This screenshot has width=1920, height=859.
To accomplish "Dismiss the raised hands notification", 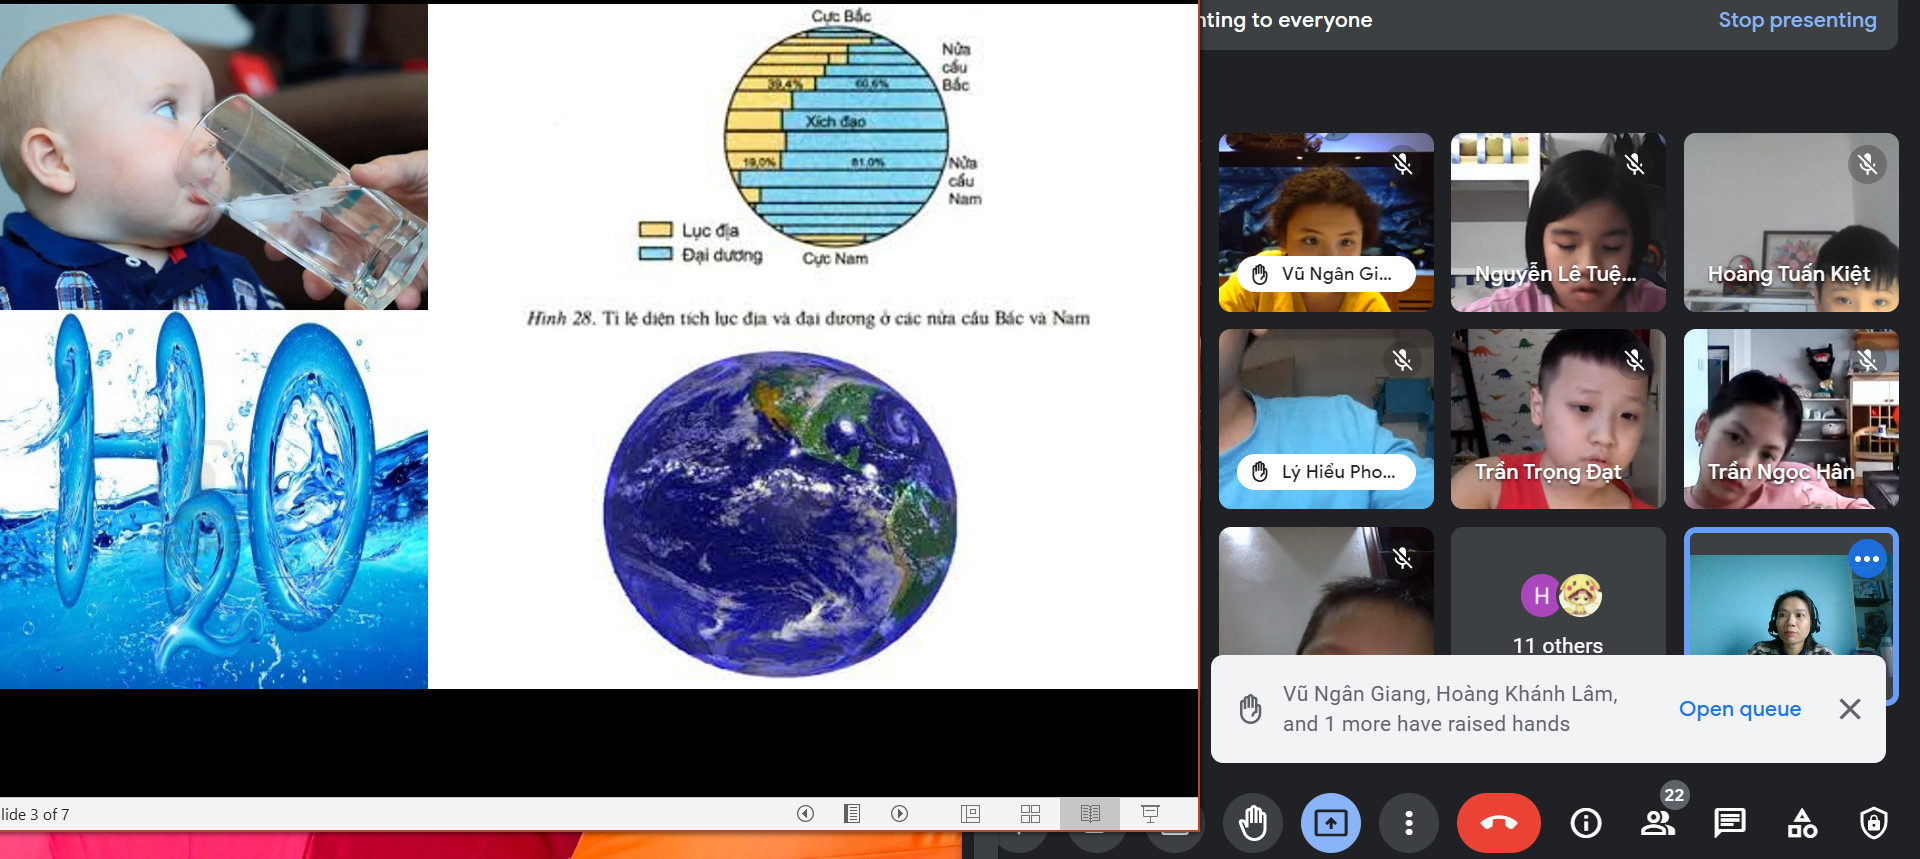I will [1849, 709].
